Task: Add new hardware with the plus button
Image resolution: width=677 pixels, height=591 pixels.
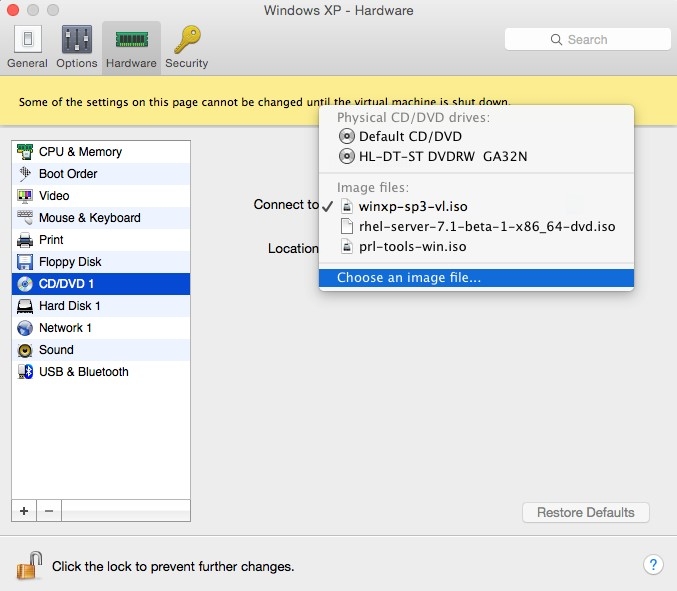Action: click(24, 511)
